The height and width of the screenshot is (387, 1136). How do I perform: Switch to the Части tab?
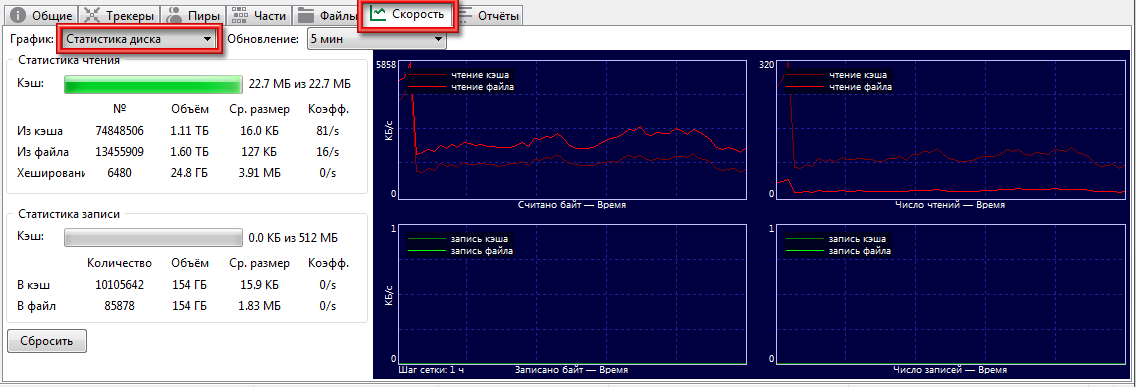(259, 14)
